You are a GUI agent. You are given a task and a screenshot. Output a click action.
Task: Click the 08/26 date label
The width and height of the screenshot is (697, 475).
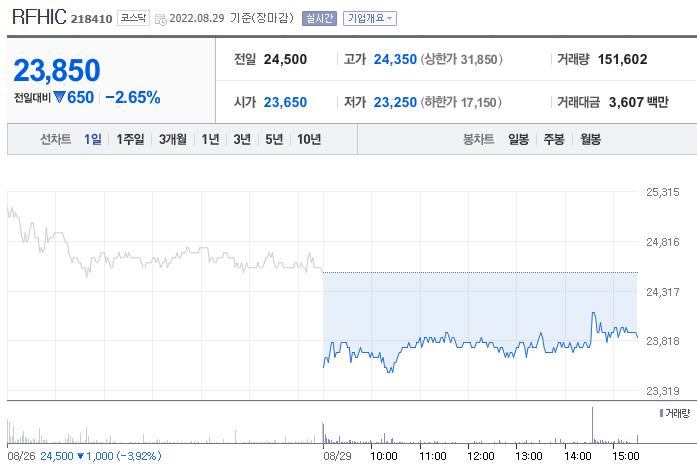[x=21, y=456]
